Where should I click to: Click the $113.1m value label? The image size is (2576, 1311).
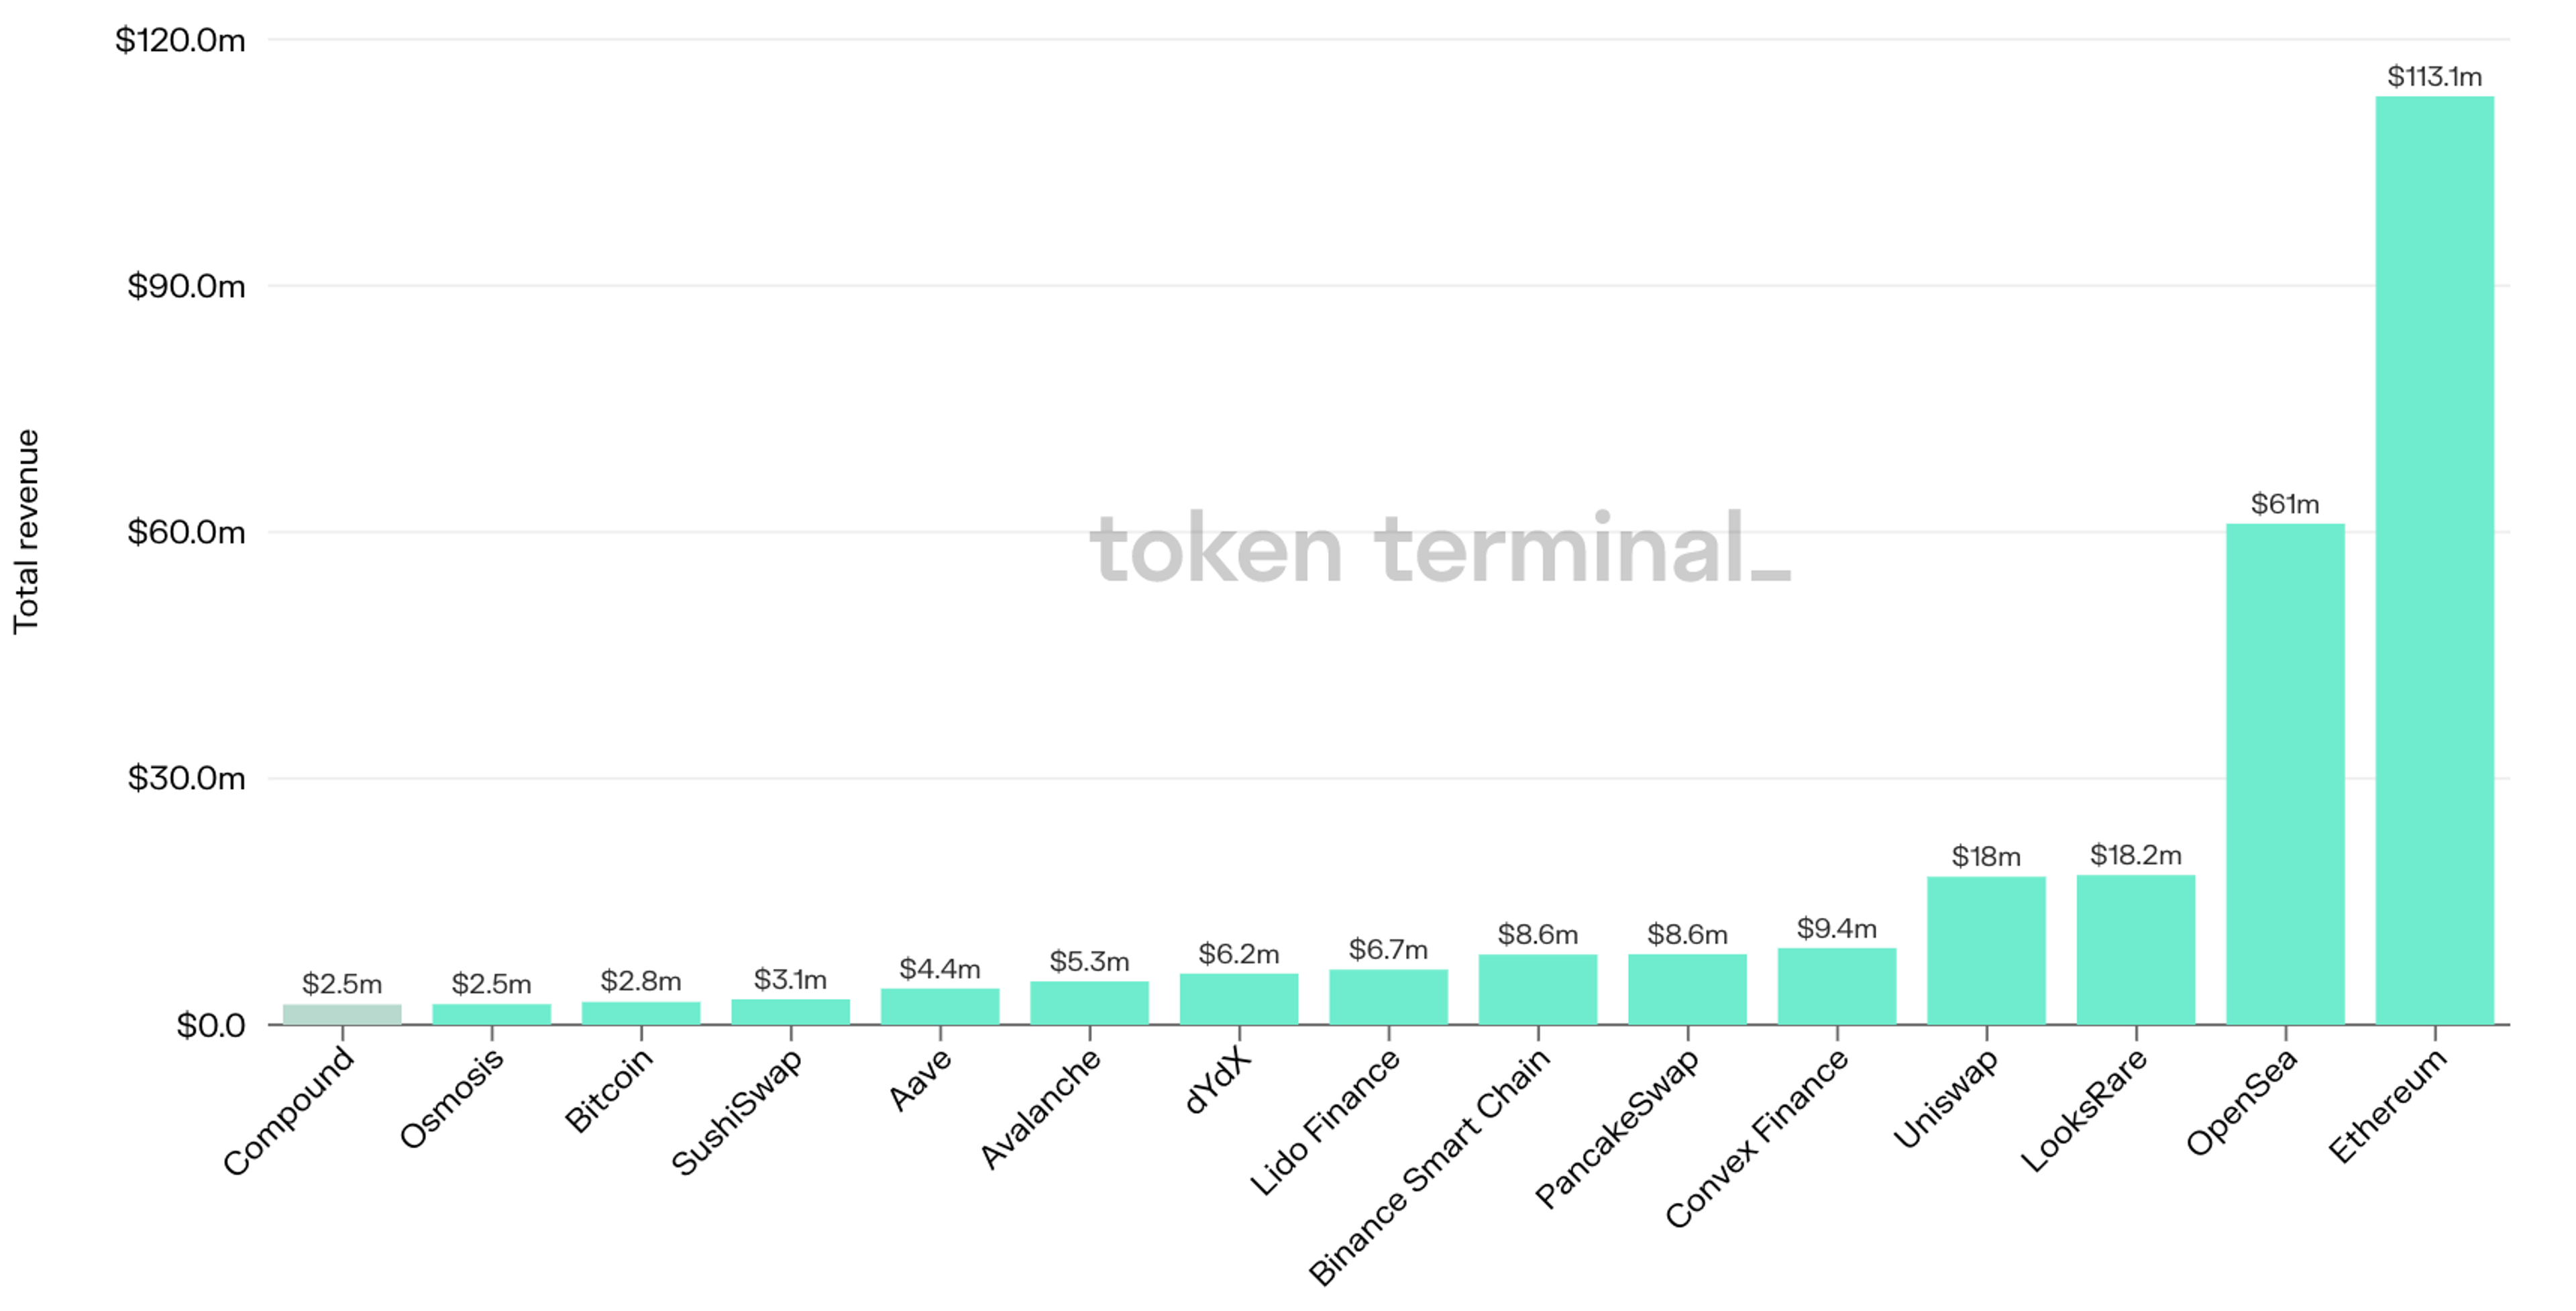coord(2434,76)
